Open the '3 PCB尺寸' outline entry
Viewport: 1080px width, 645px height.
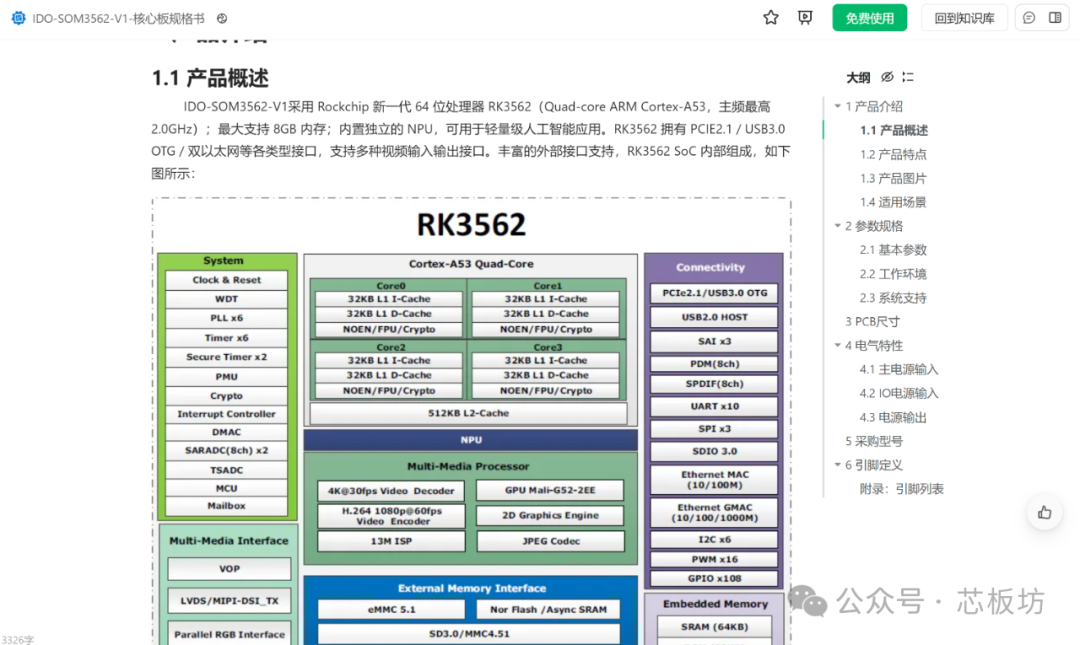pos(872,321)
